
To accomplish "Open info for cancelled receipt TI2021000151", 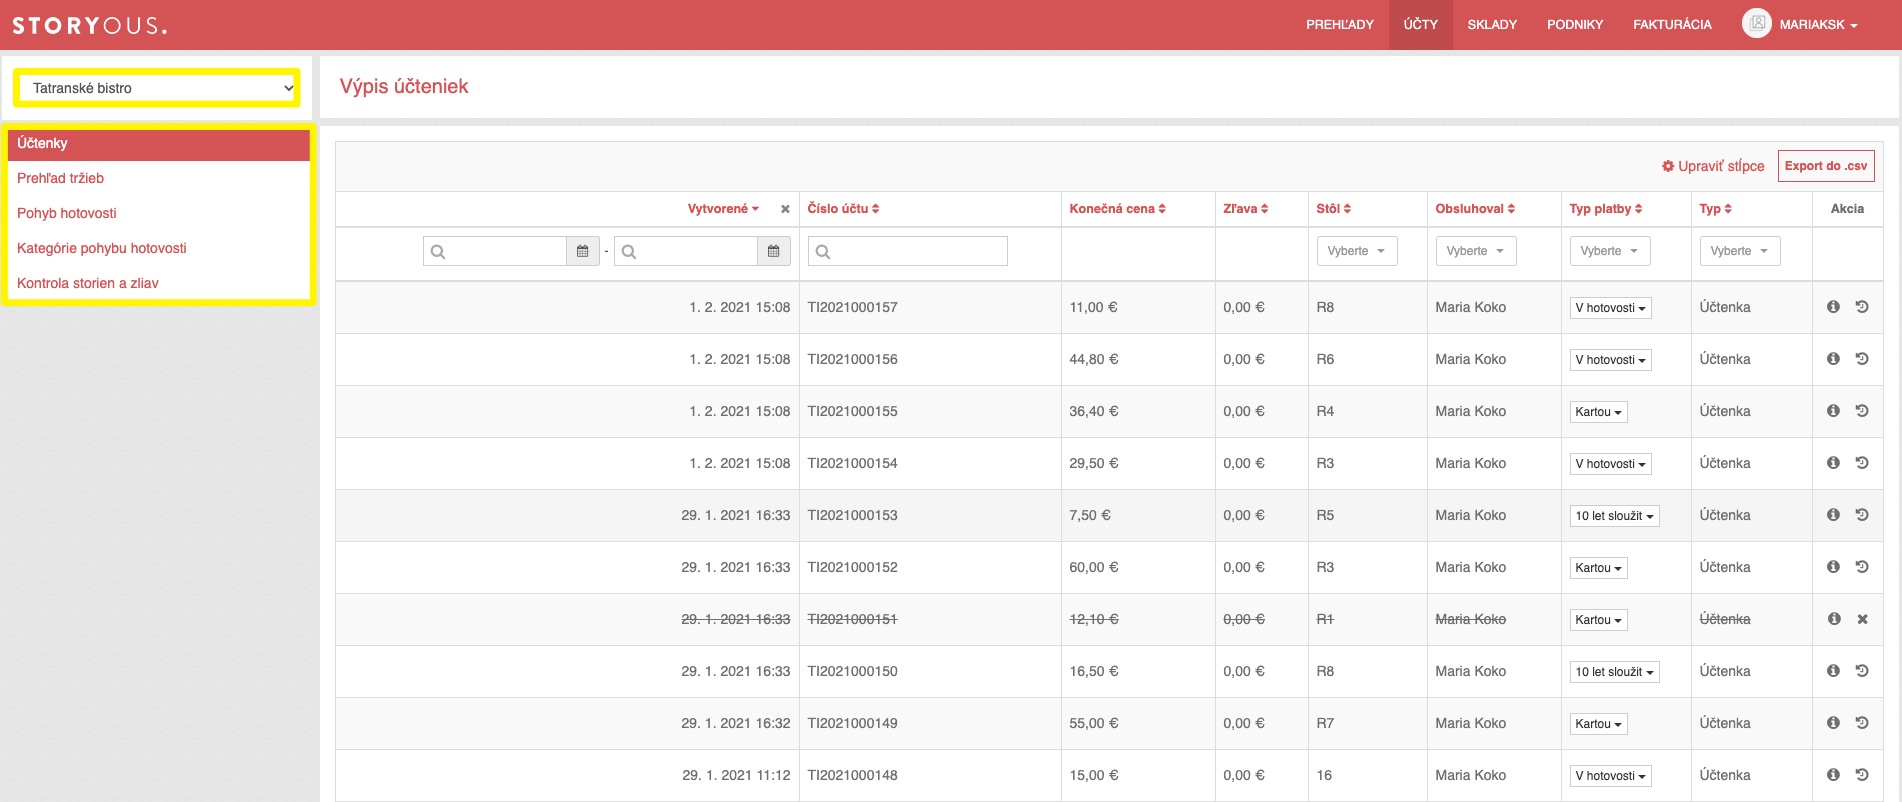I will [x=1834, y=619].
